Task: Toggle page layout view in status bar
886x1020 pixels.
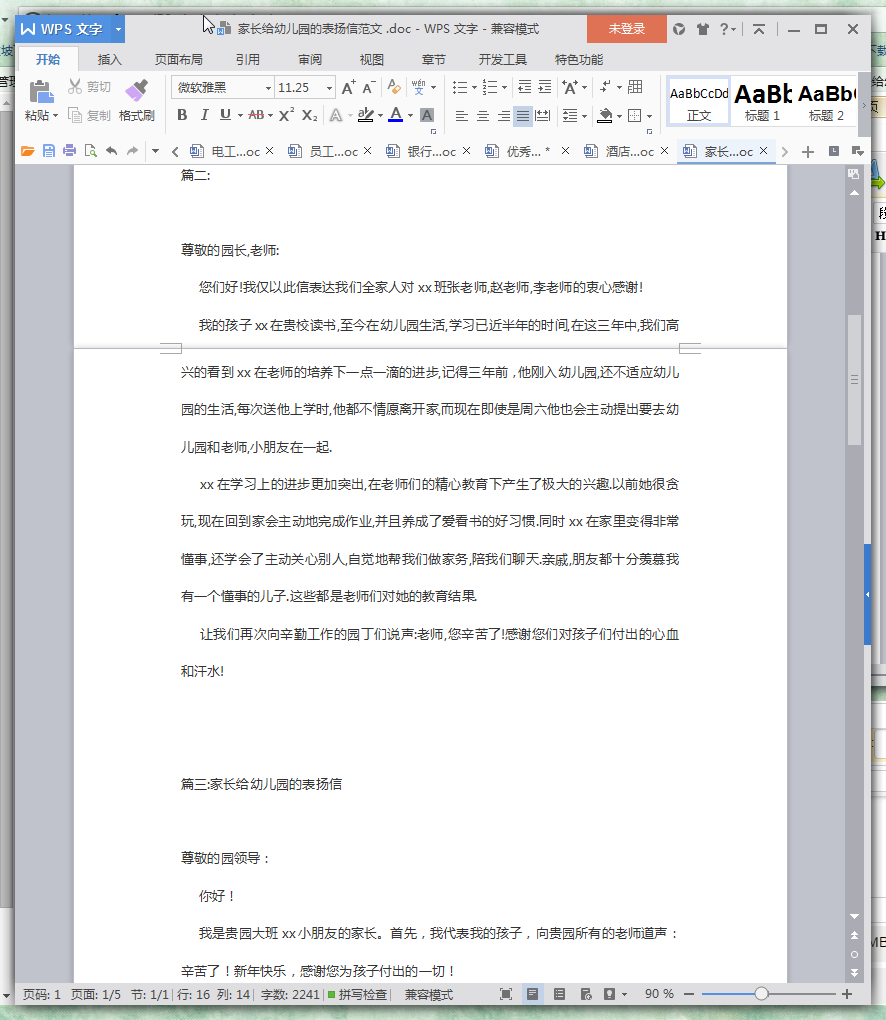Action: (x=533, y=994)
